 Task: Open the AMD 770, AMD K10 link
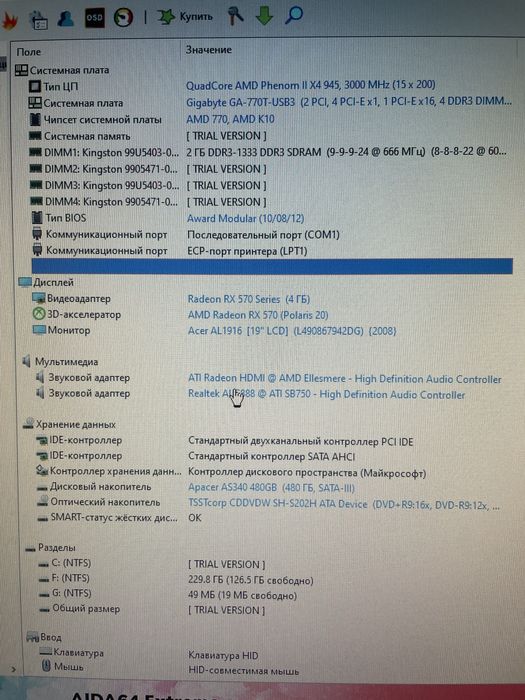[x=230, y=119]
